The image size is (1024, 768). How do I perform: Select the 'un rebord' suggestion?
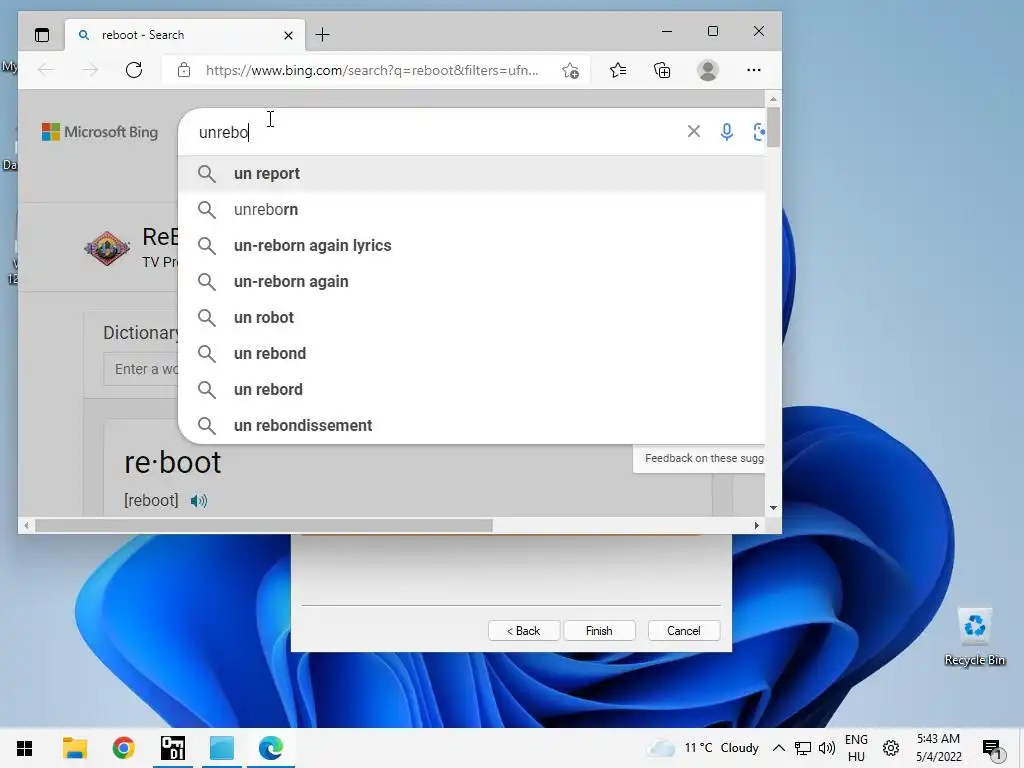(x=472, y=389)
